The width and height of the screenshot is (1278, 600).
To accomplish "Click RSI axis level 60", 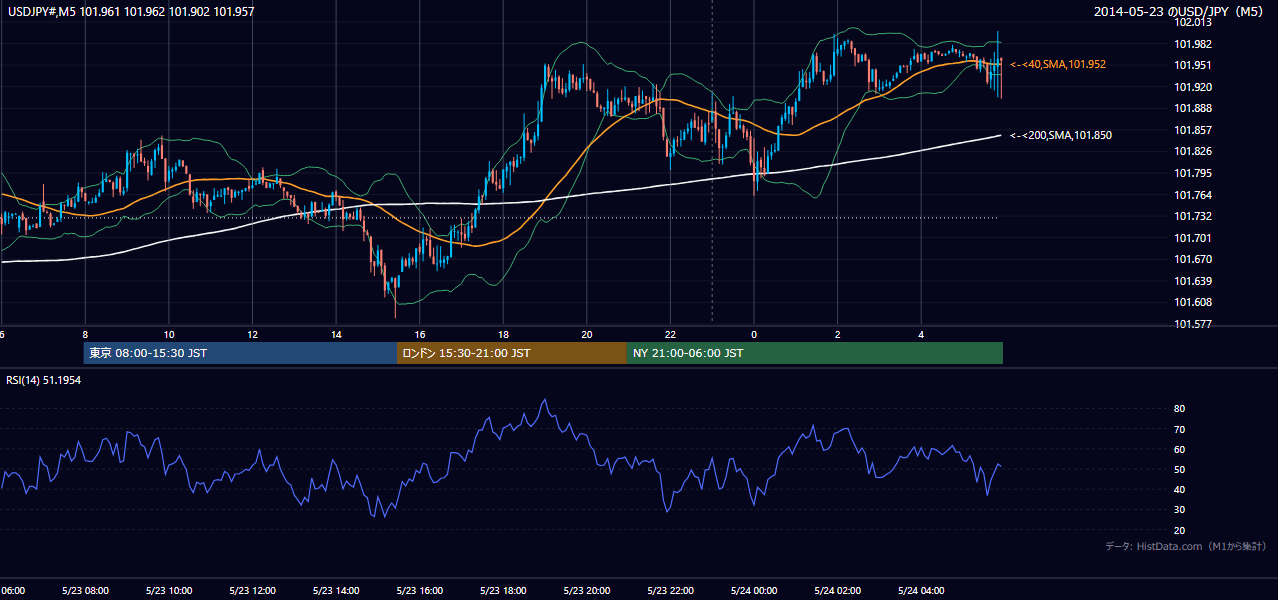I will point(1179,449).
